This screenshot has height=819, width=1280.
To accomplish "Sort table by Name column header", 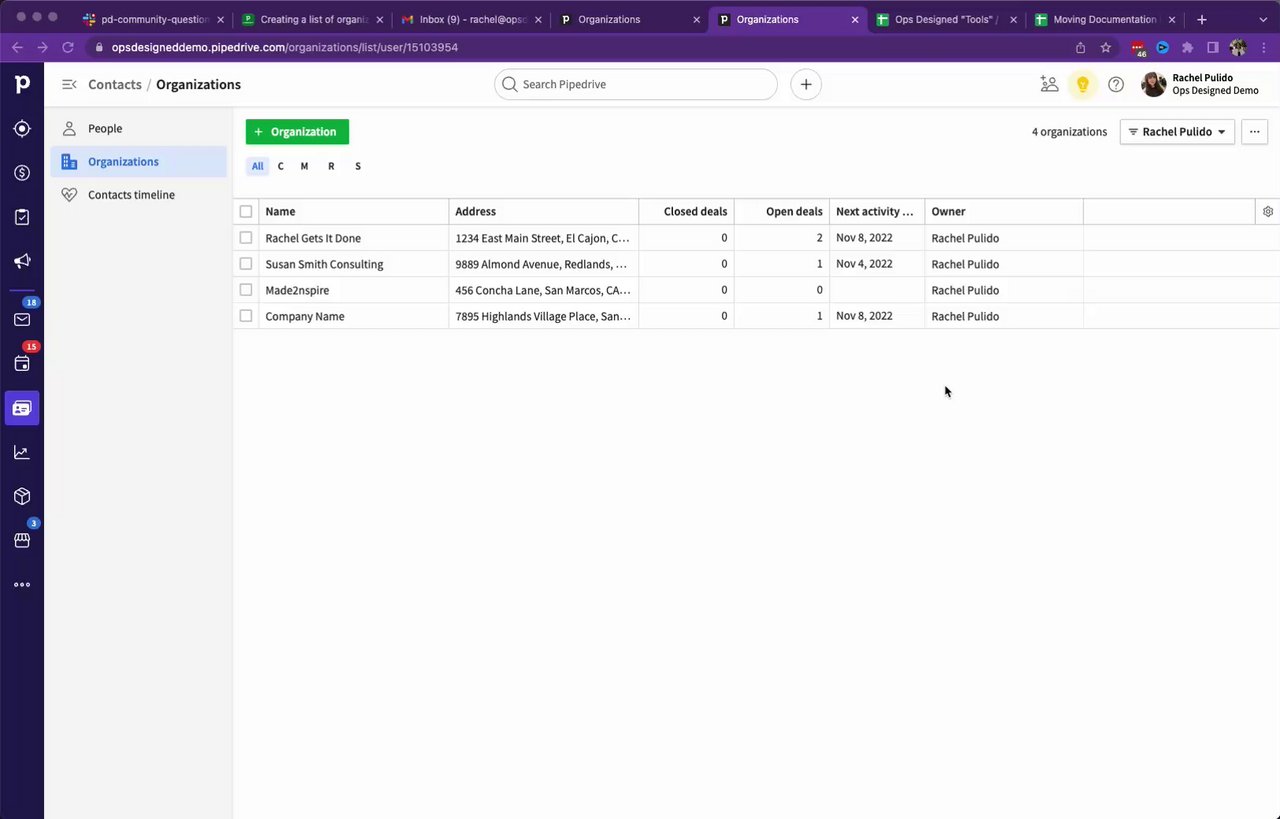I will pos(354,212).
